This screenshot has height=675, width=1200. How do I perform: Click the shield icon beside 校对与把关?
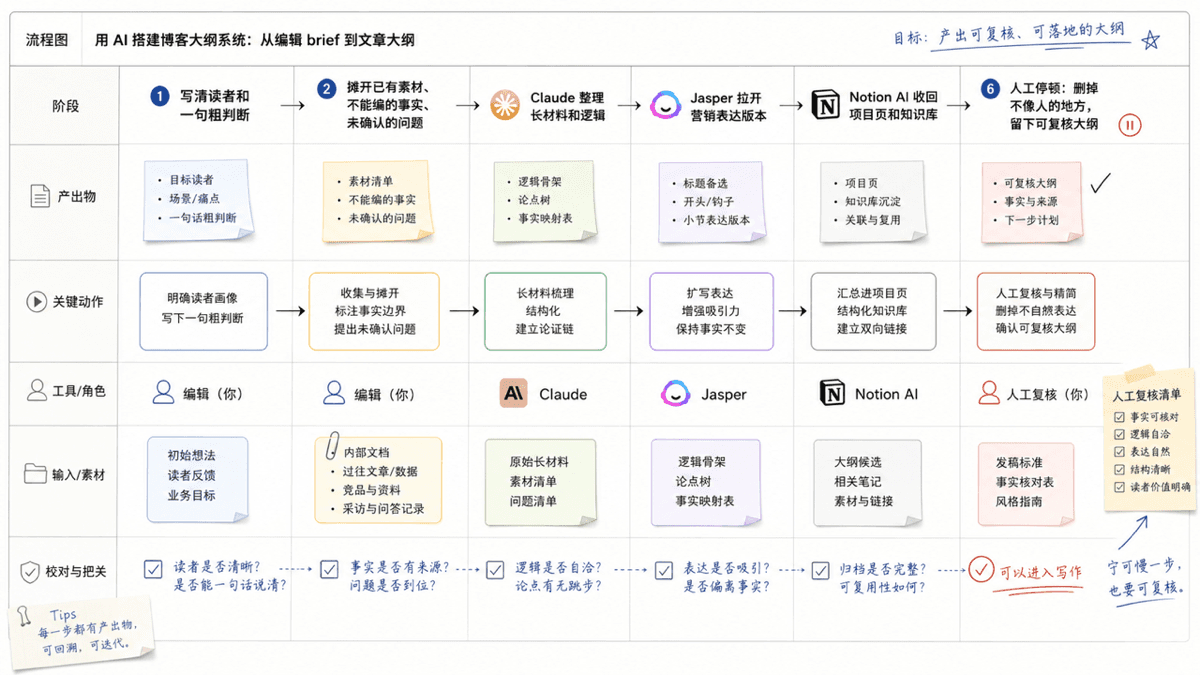31,572
